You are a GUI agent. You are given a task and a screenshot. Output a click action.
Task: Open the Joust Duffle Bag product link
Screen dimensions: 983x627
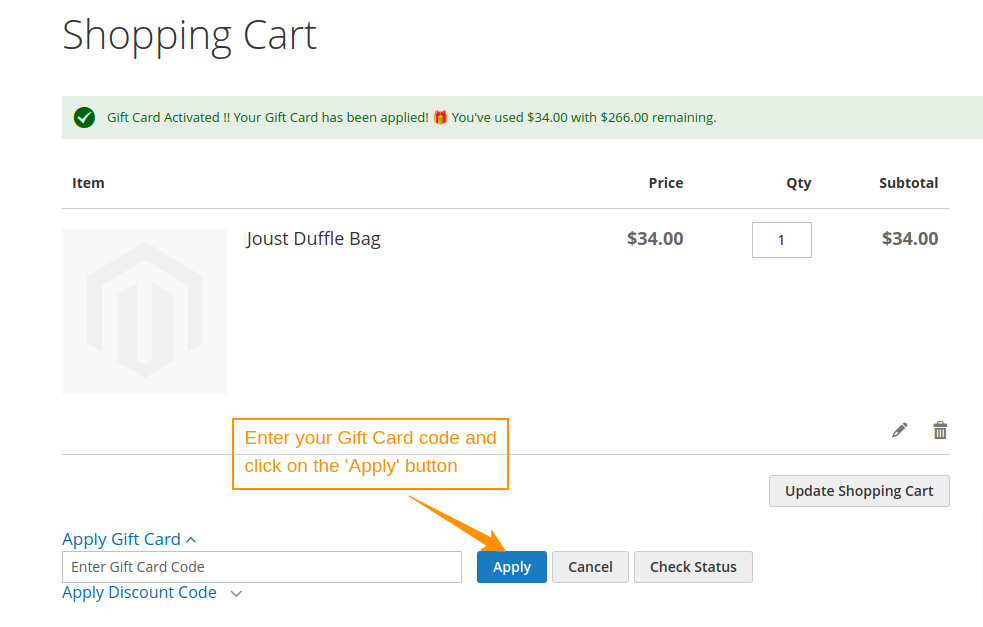pyautogui.click(x=313, y=239)
